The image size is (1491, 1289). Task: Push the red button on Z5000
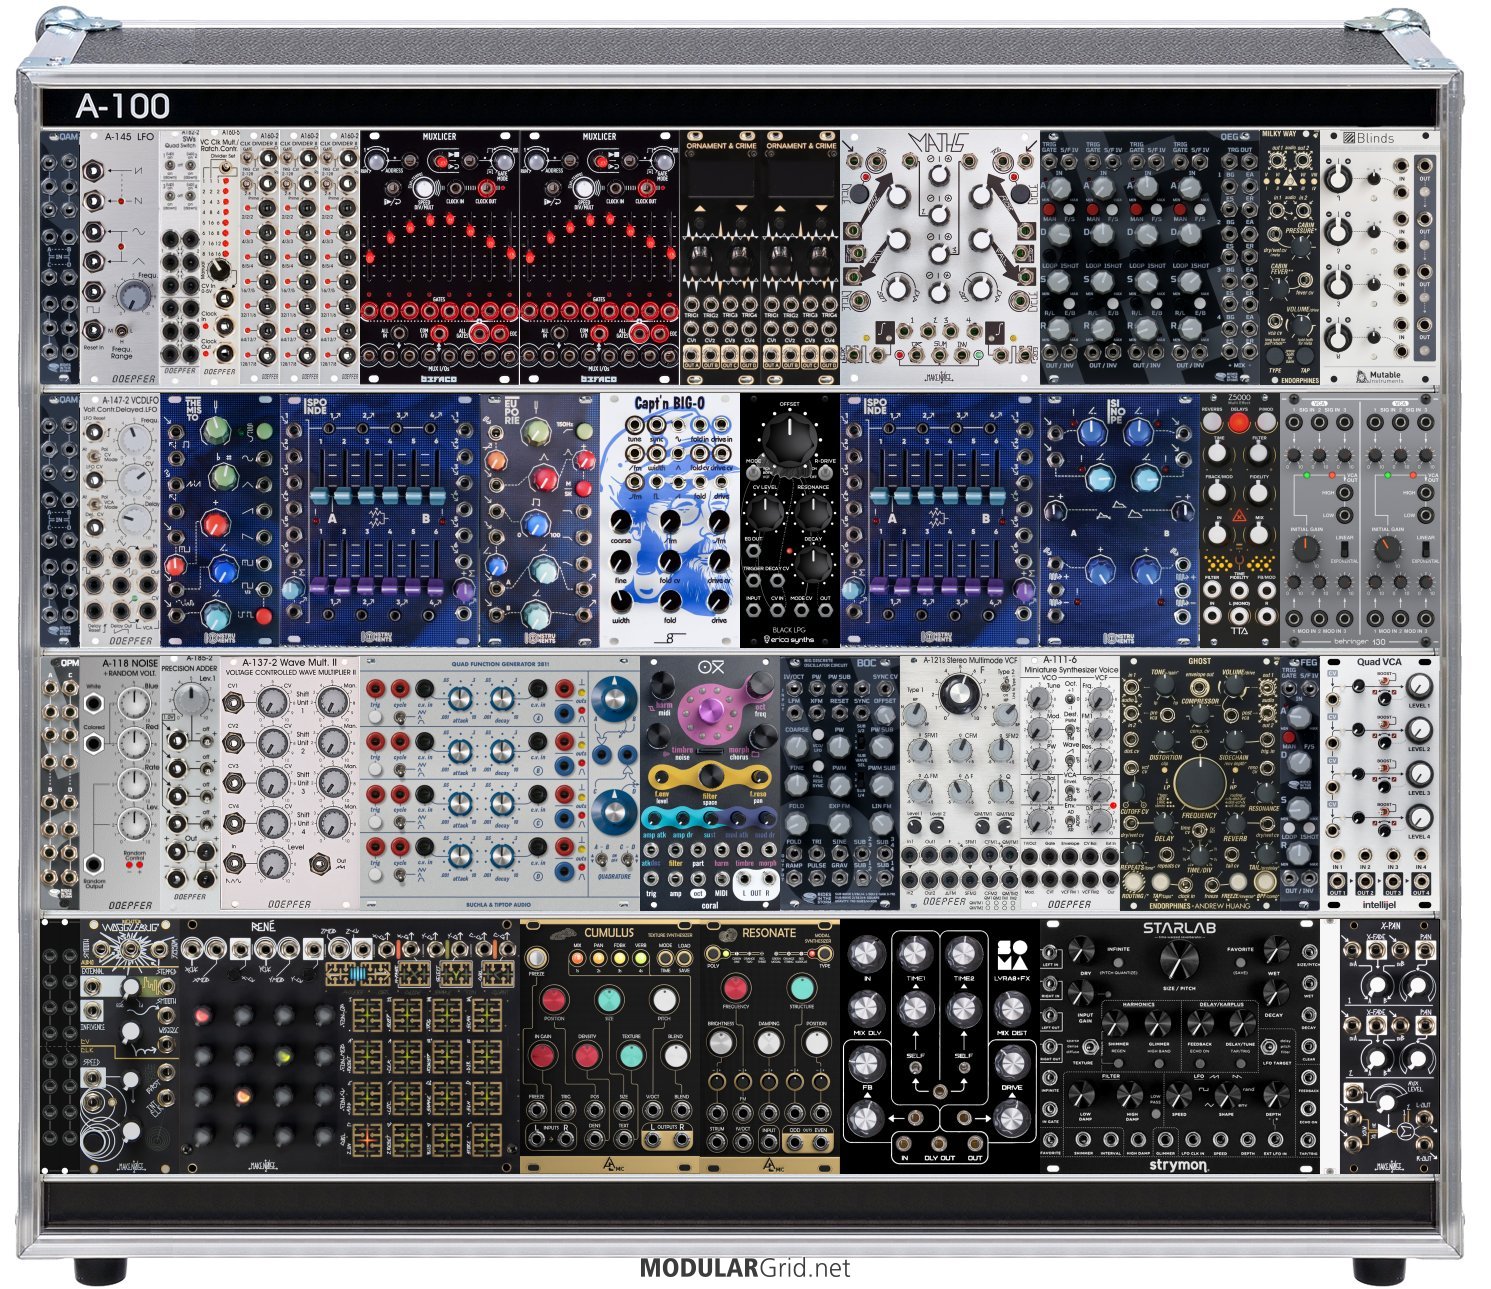pyautogui.click(x=1240, y=423)
